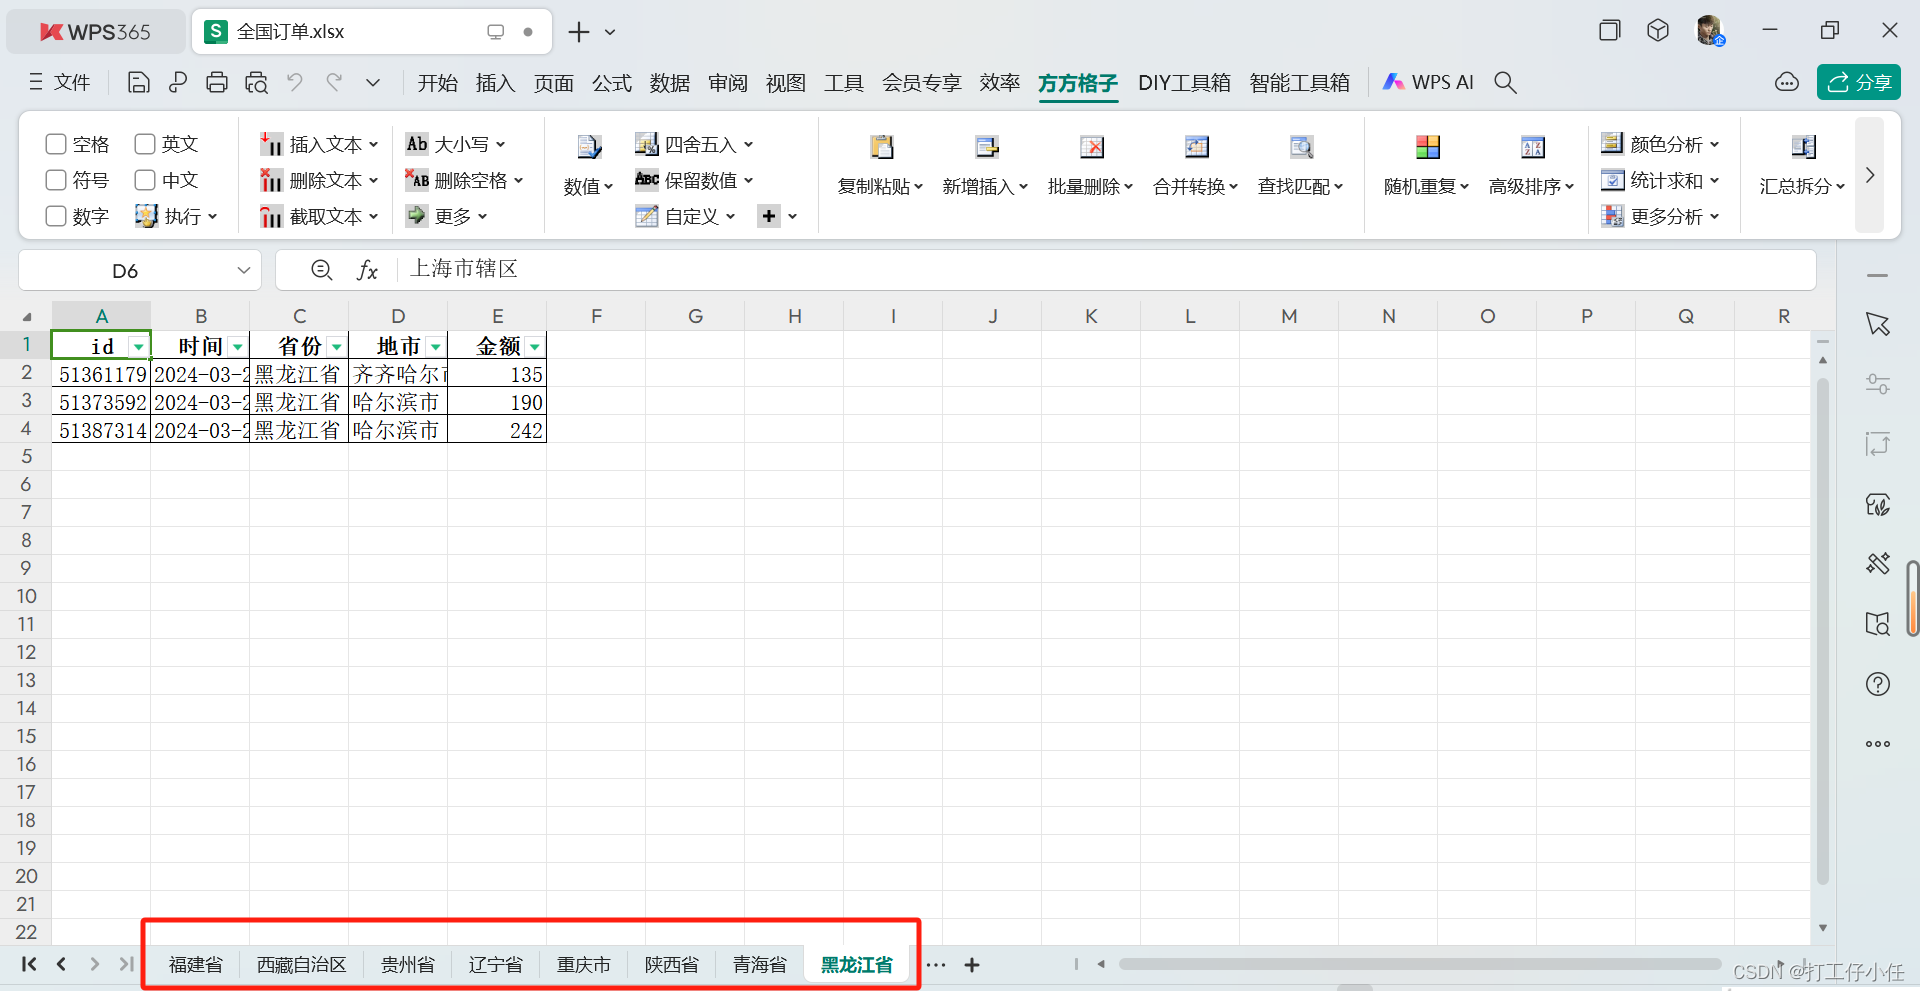Click the zoom magnifier beside fx
1920x991 pixels.
321,270
